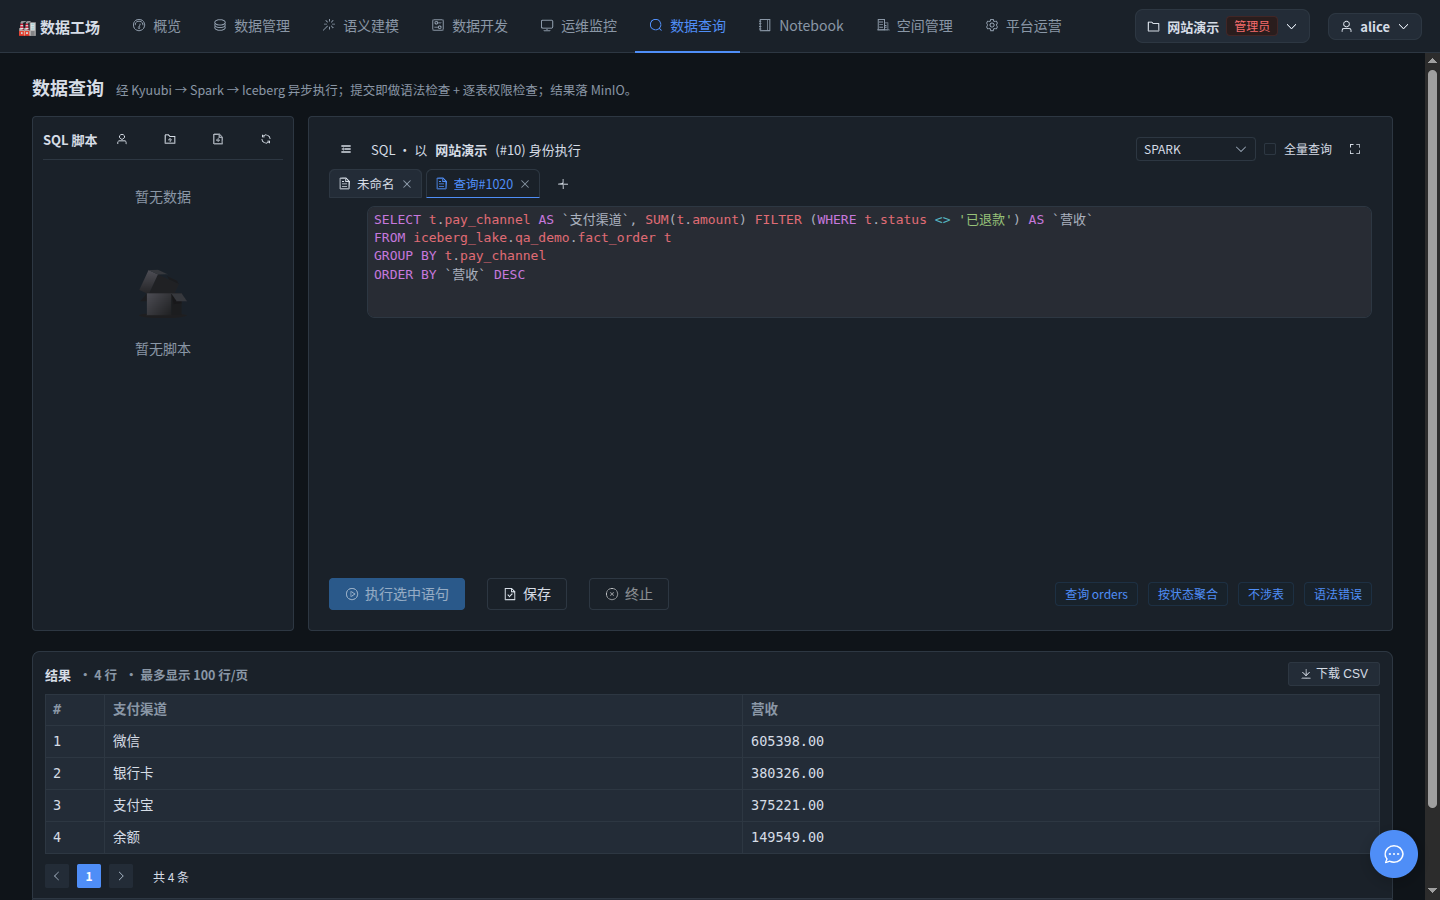Click the 保存 button

coord(527,594)
